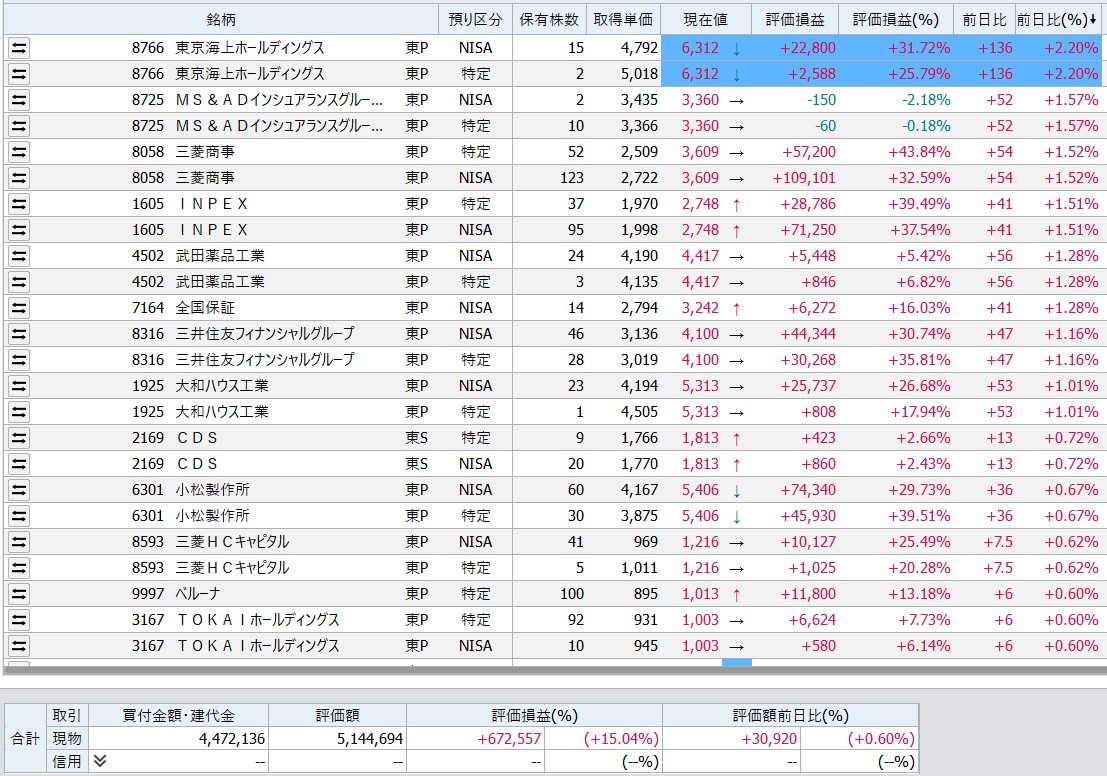Click total purchase amount 4,472,136
1107x776 pixels.
click(x=232, y=739)
